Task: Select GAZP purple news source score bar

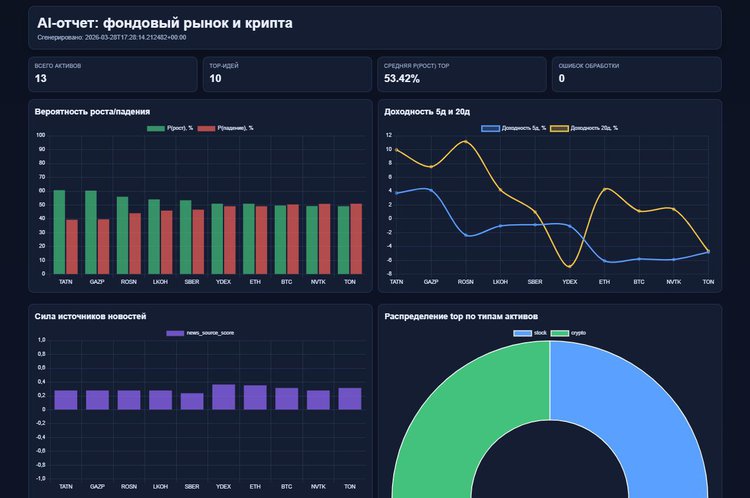Action: [x=97, y=400]
